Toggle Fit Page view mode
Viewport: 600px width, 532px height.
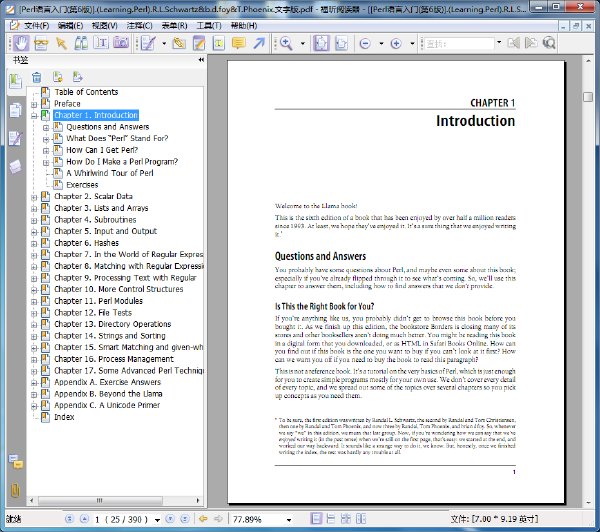click(x=321, y=43)
